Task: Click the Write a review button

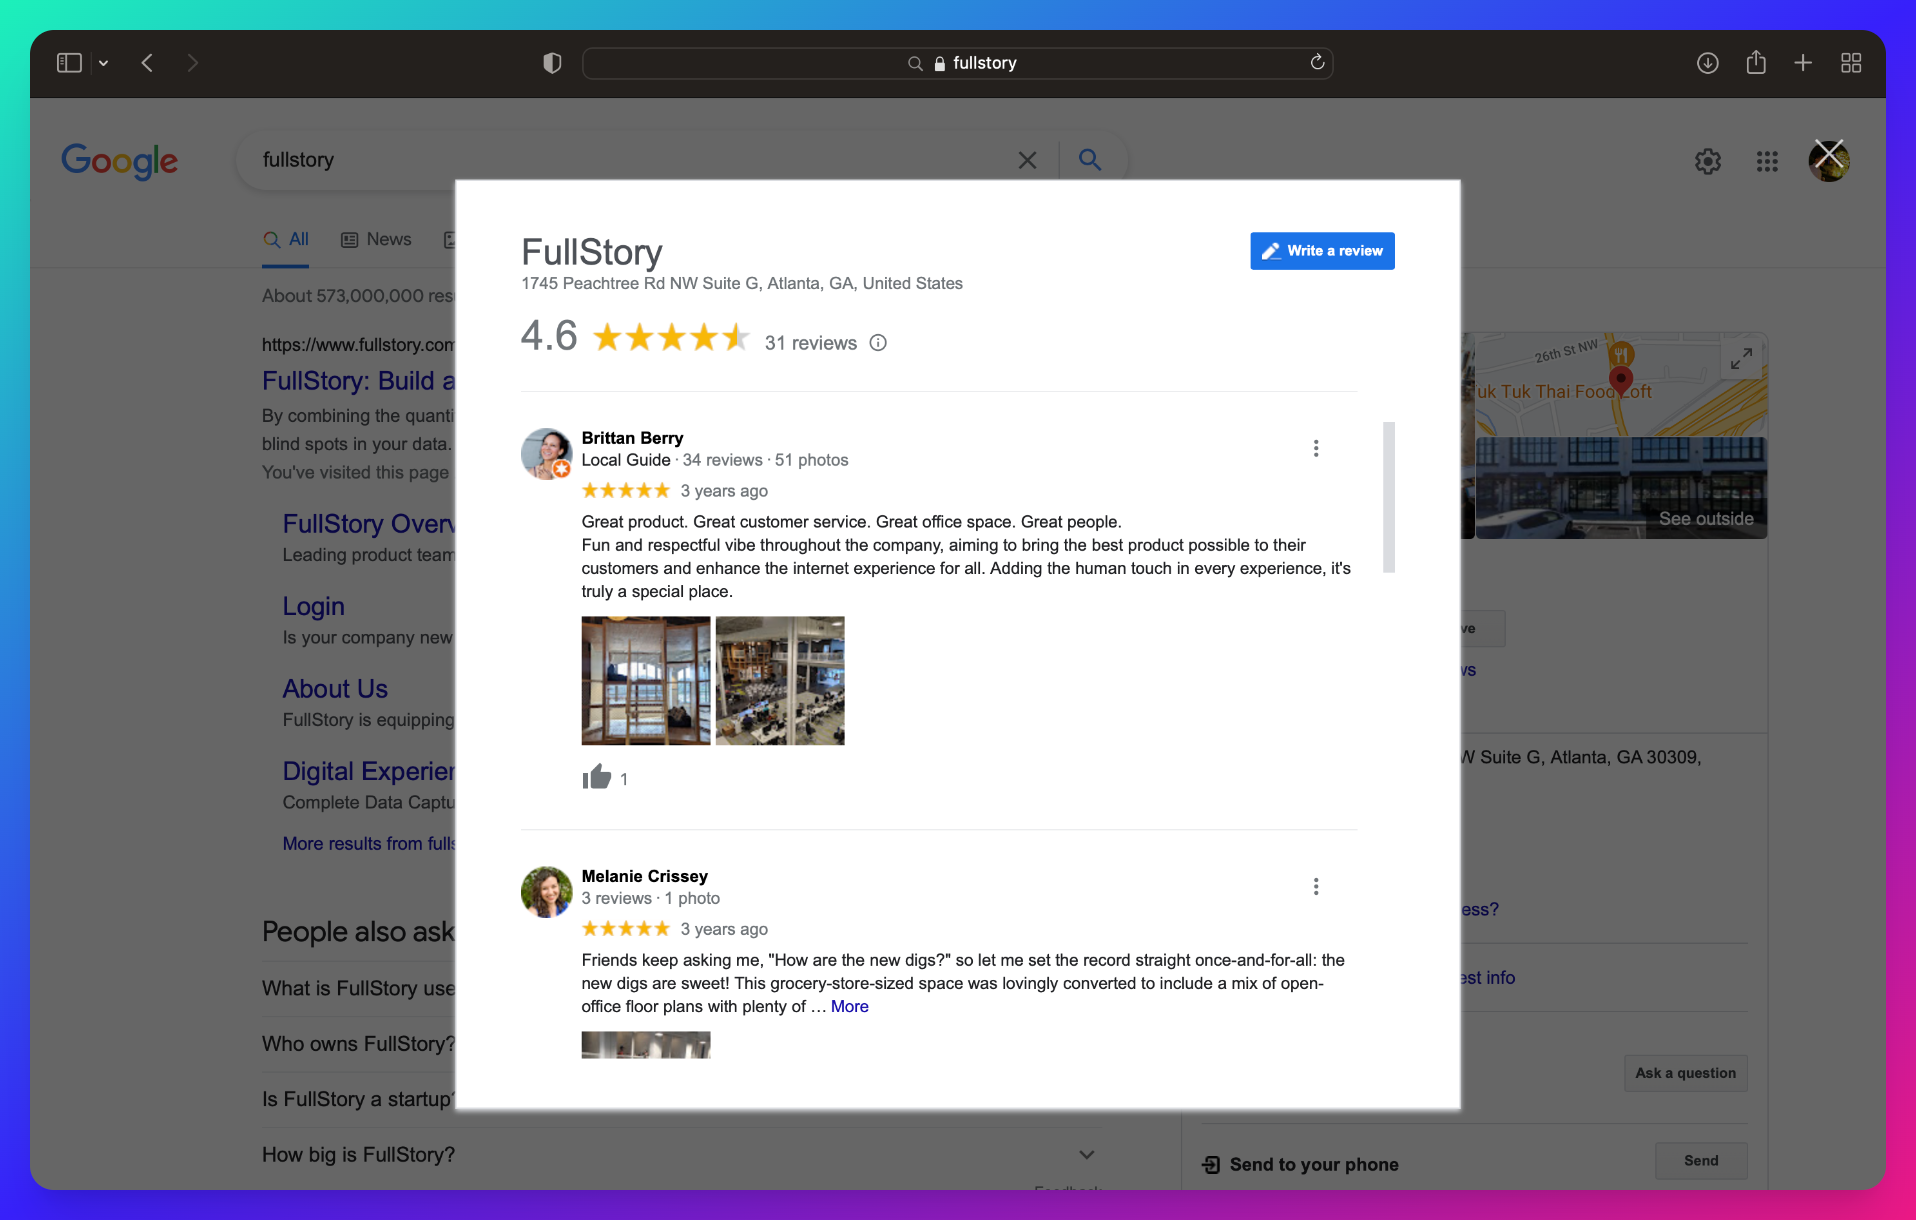Action: click(x=1321, y=251)
